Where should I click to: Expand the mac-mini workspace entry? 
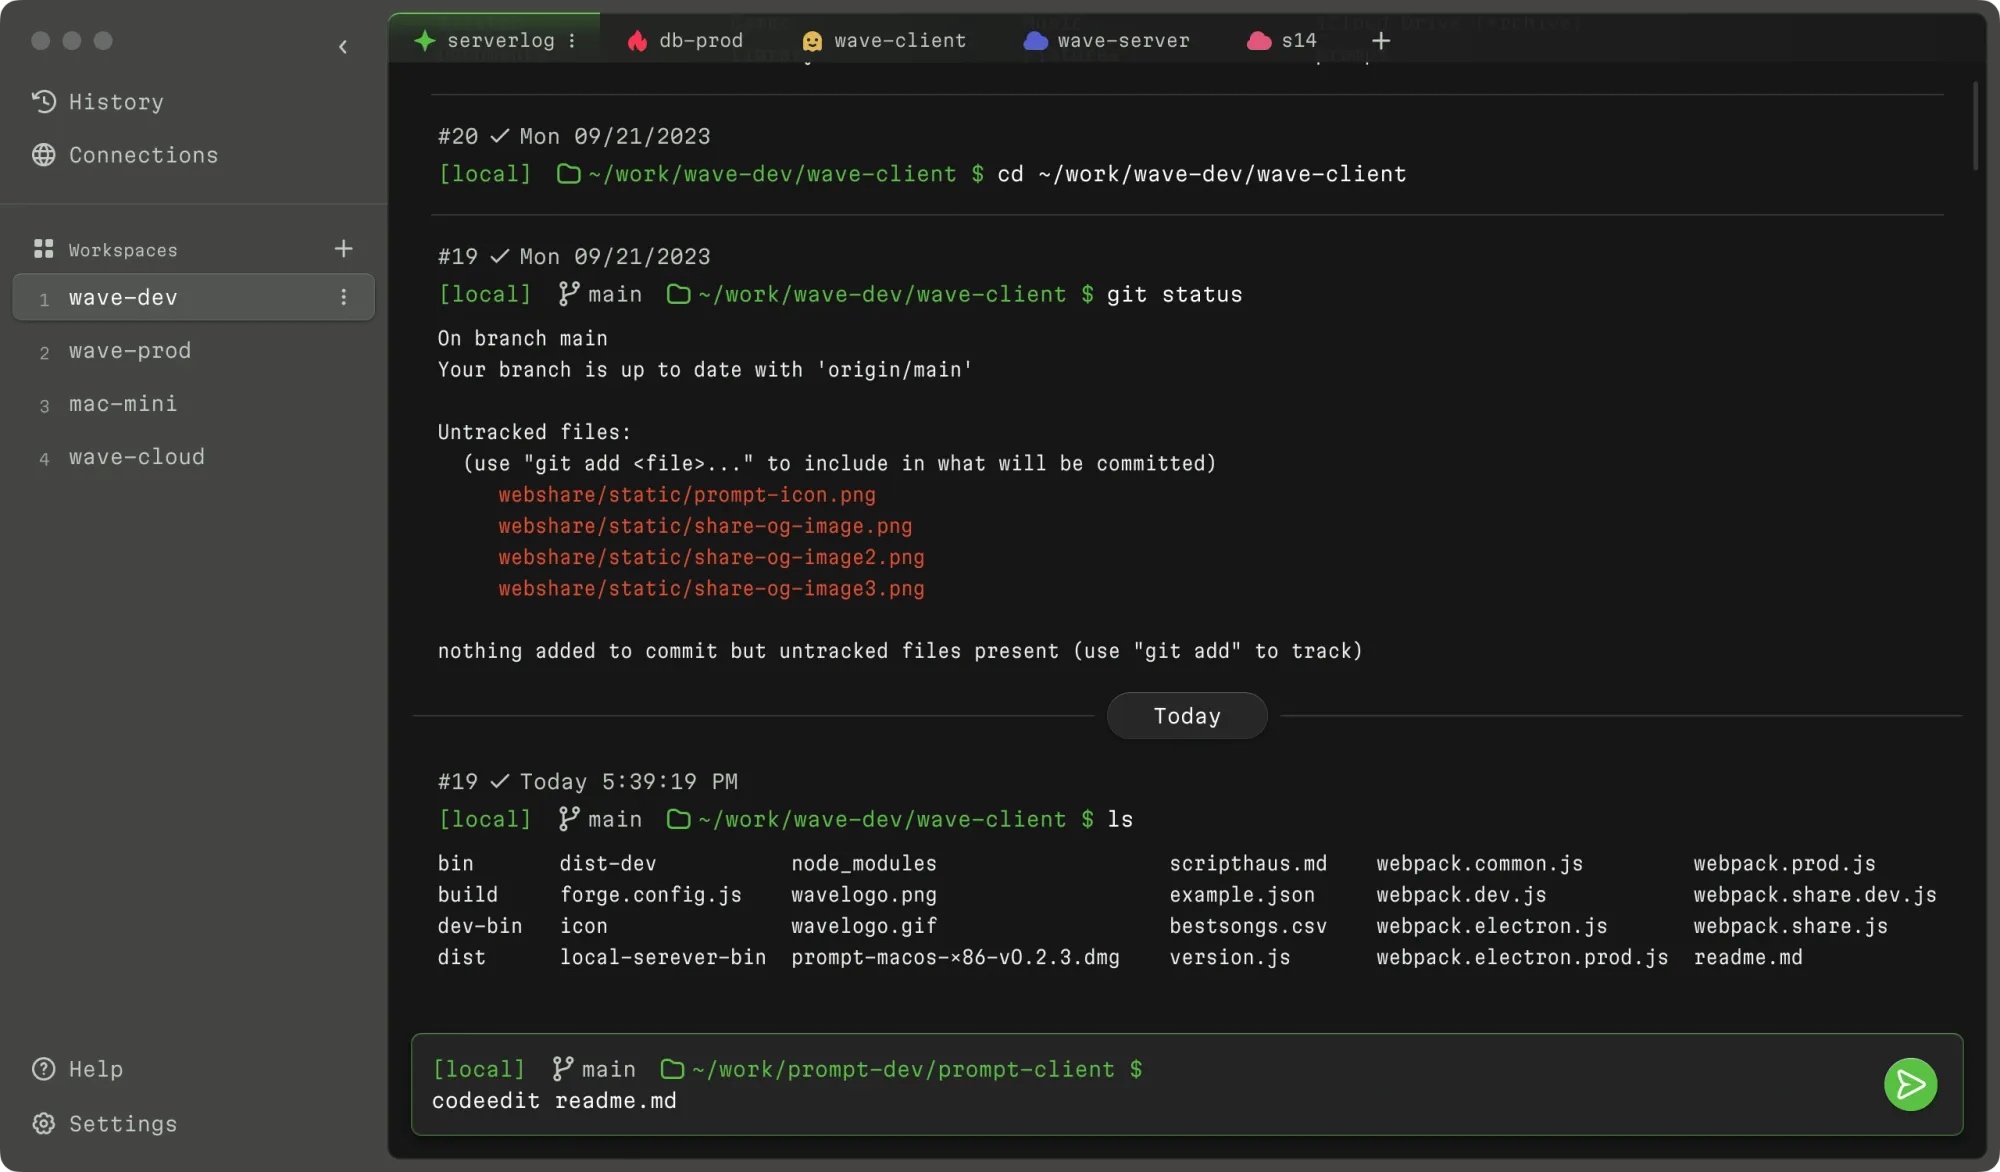coord(121,403)
